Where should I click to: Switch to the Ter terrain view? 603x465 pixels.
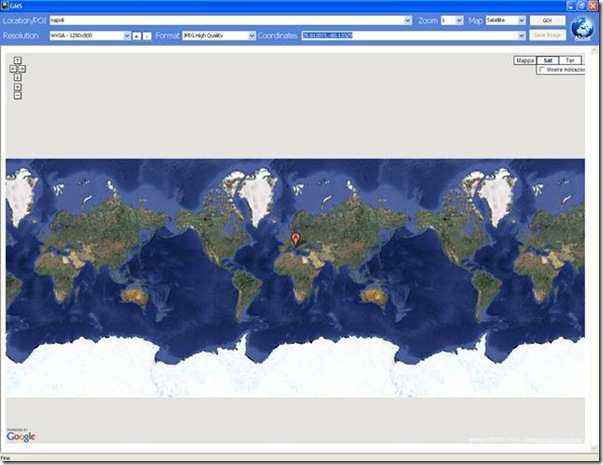[570, 60]
